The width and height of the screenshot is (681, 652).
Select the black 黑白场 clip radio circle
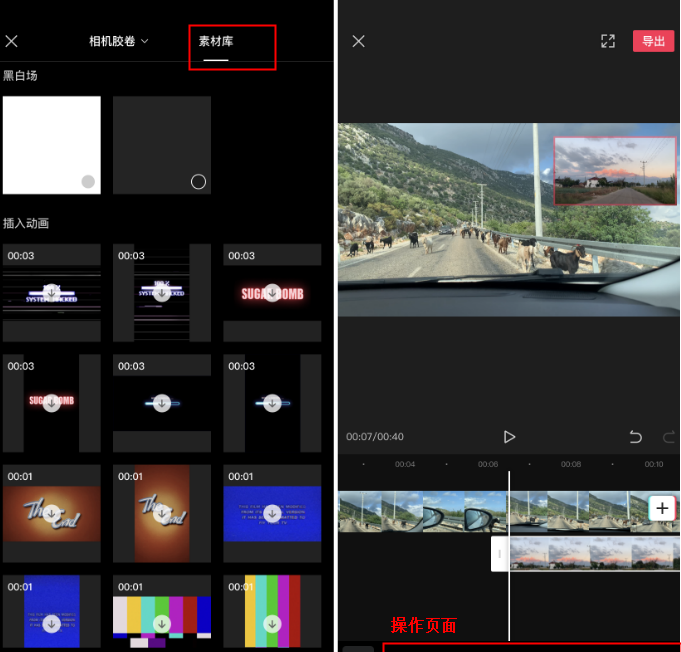198,181
